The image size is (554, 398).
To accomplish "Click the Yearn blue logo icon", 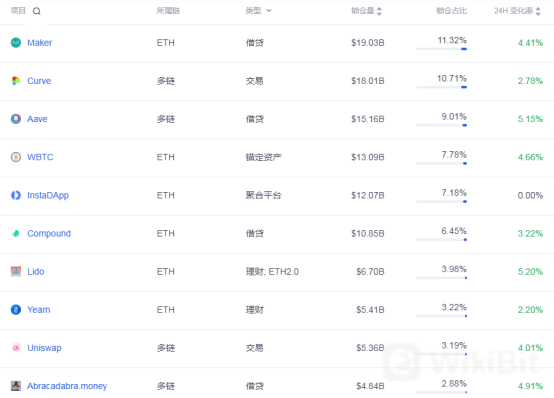I will click(16, 310).
